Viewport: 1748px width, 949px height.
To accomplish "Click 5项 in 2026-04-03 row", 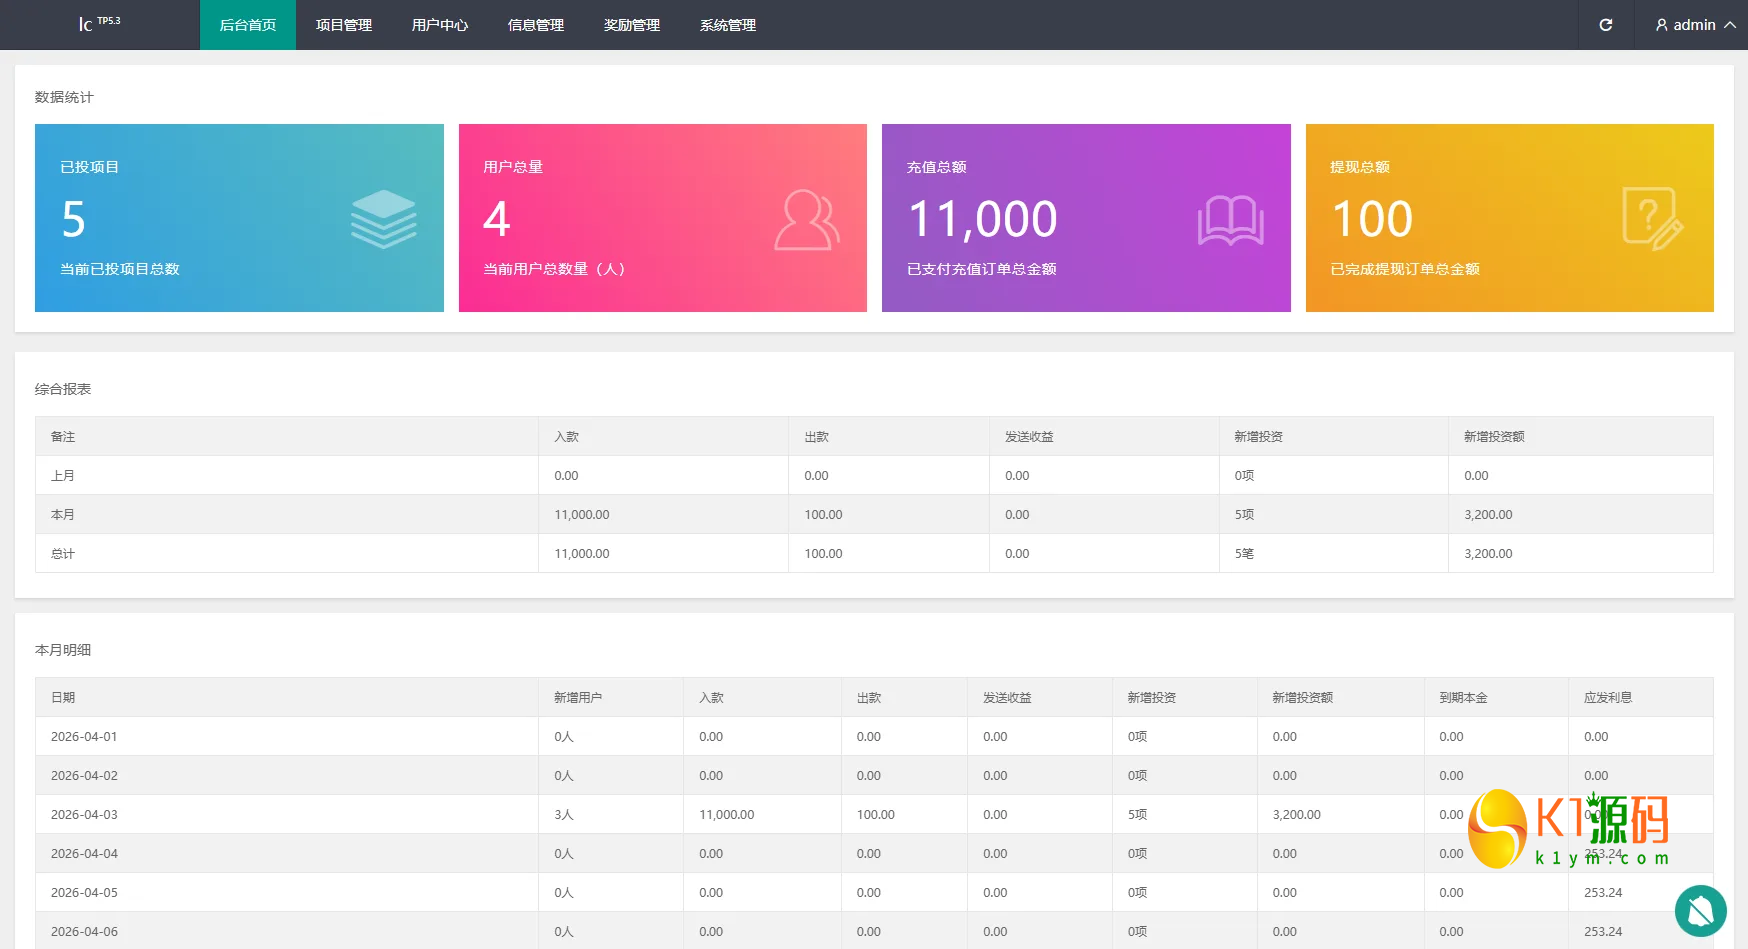I will [1137, 815].
